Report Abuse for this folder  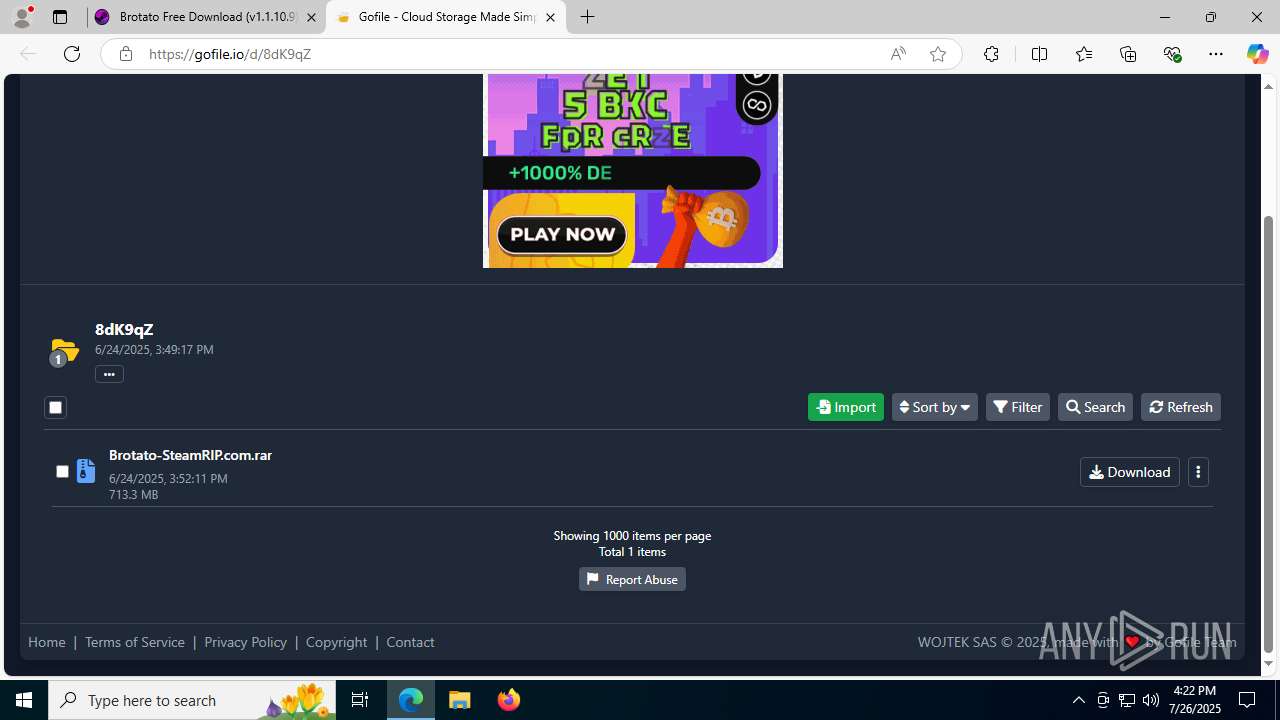point(632,579)
